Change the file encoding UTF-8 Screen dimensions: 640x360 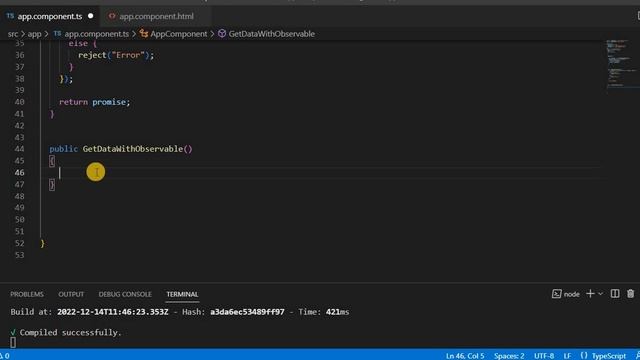(544, 356)
